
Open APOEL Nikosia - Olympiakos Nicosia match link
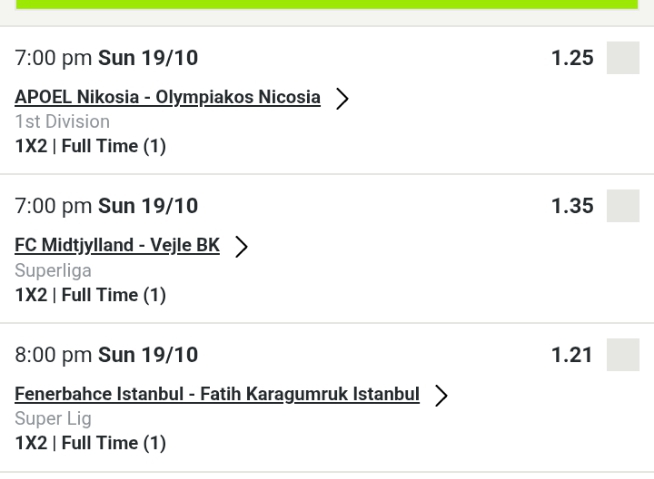(x=167, y=97)
